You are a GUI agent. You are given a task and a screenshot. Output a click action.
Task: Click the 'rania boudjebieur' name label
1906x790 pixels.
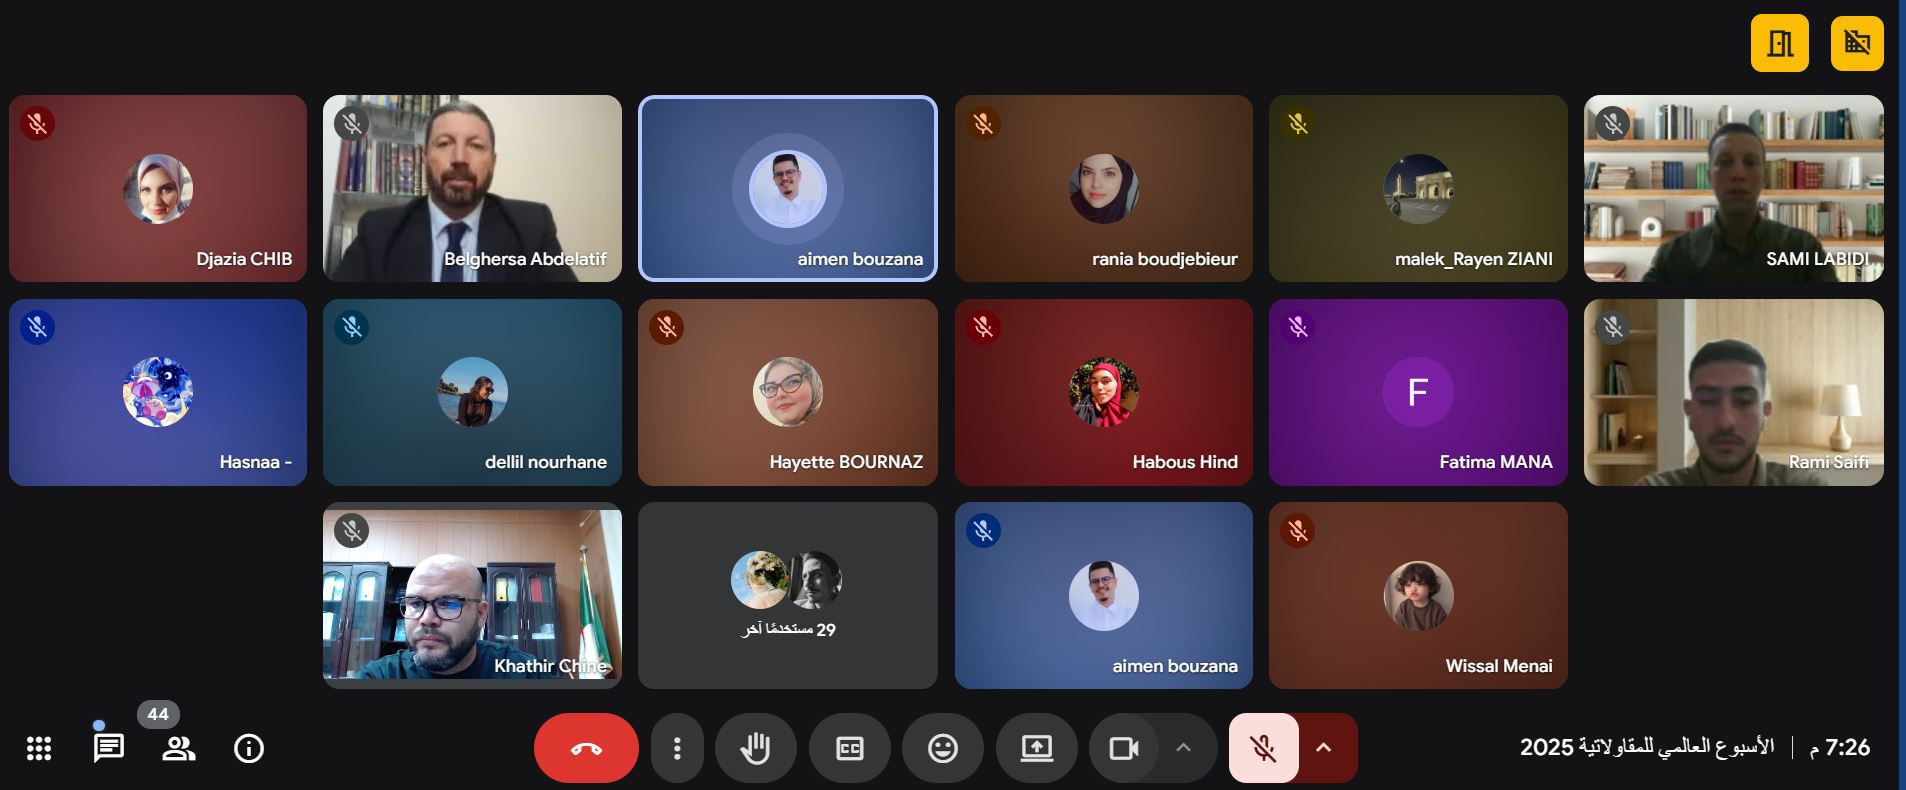[x=1165, y=259]
